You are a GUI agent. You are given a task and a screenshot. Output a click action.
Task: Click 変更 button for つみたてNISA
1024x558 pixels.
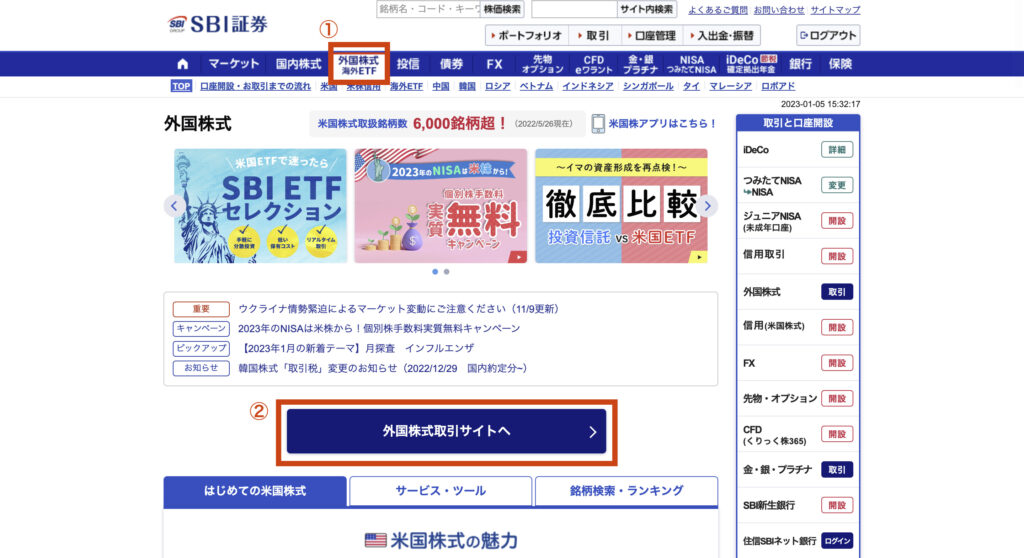[837, 186]
